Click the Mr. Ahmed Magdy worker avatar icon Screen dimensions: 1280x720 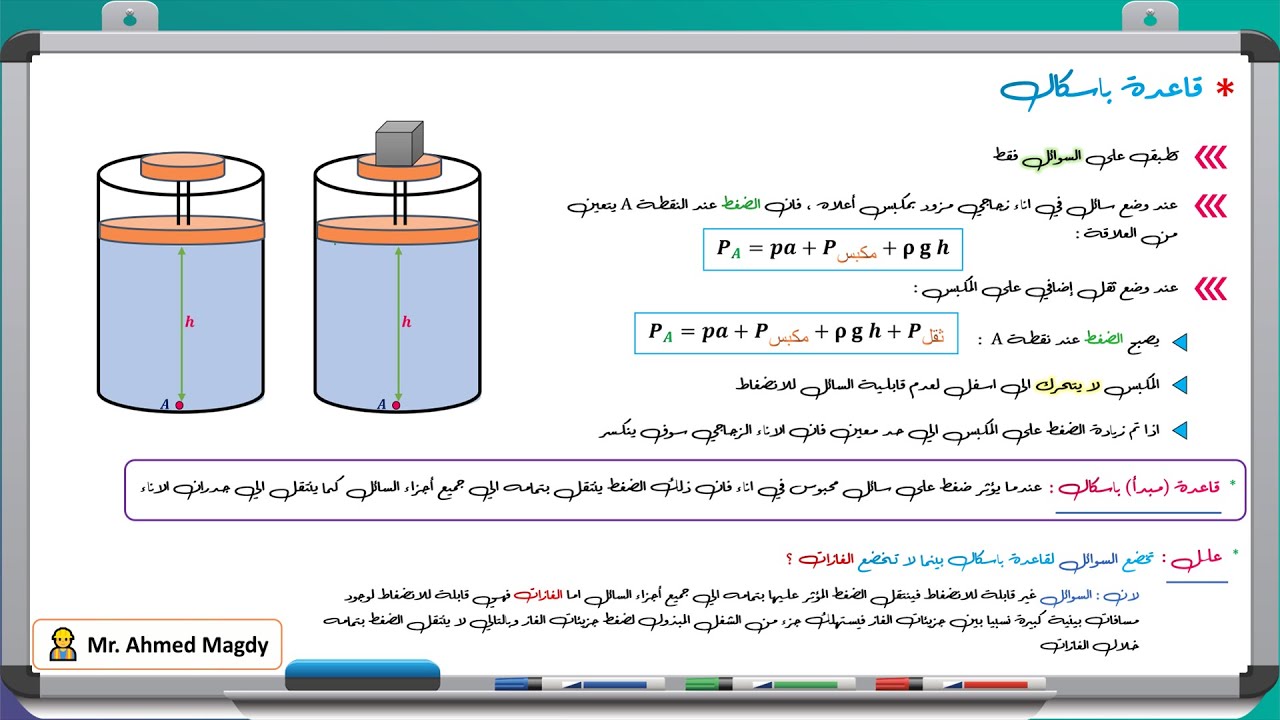coord(62,645)
